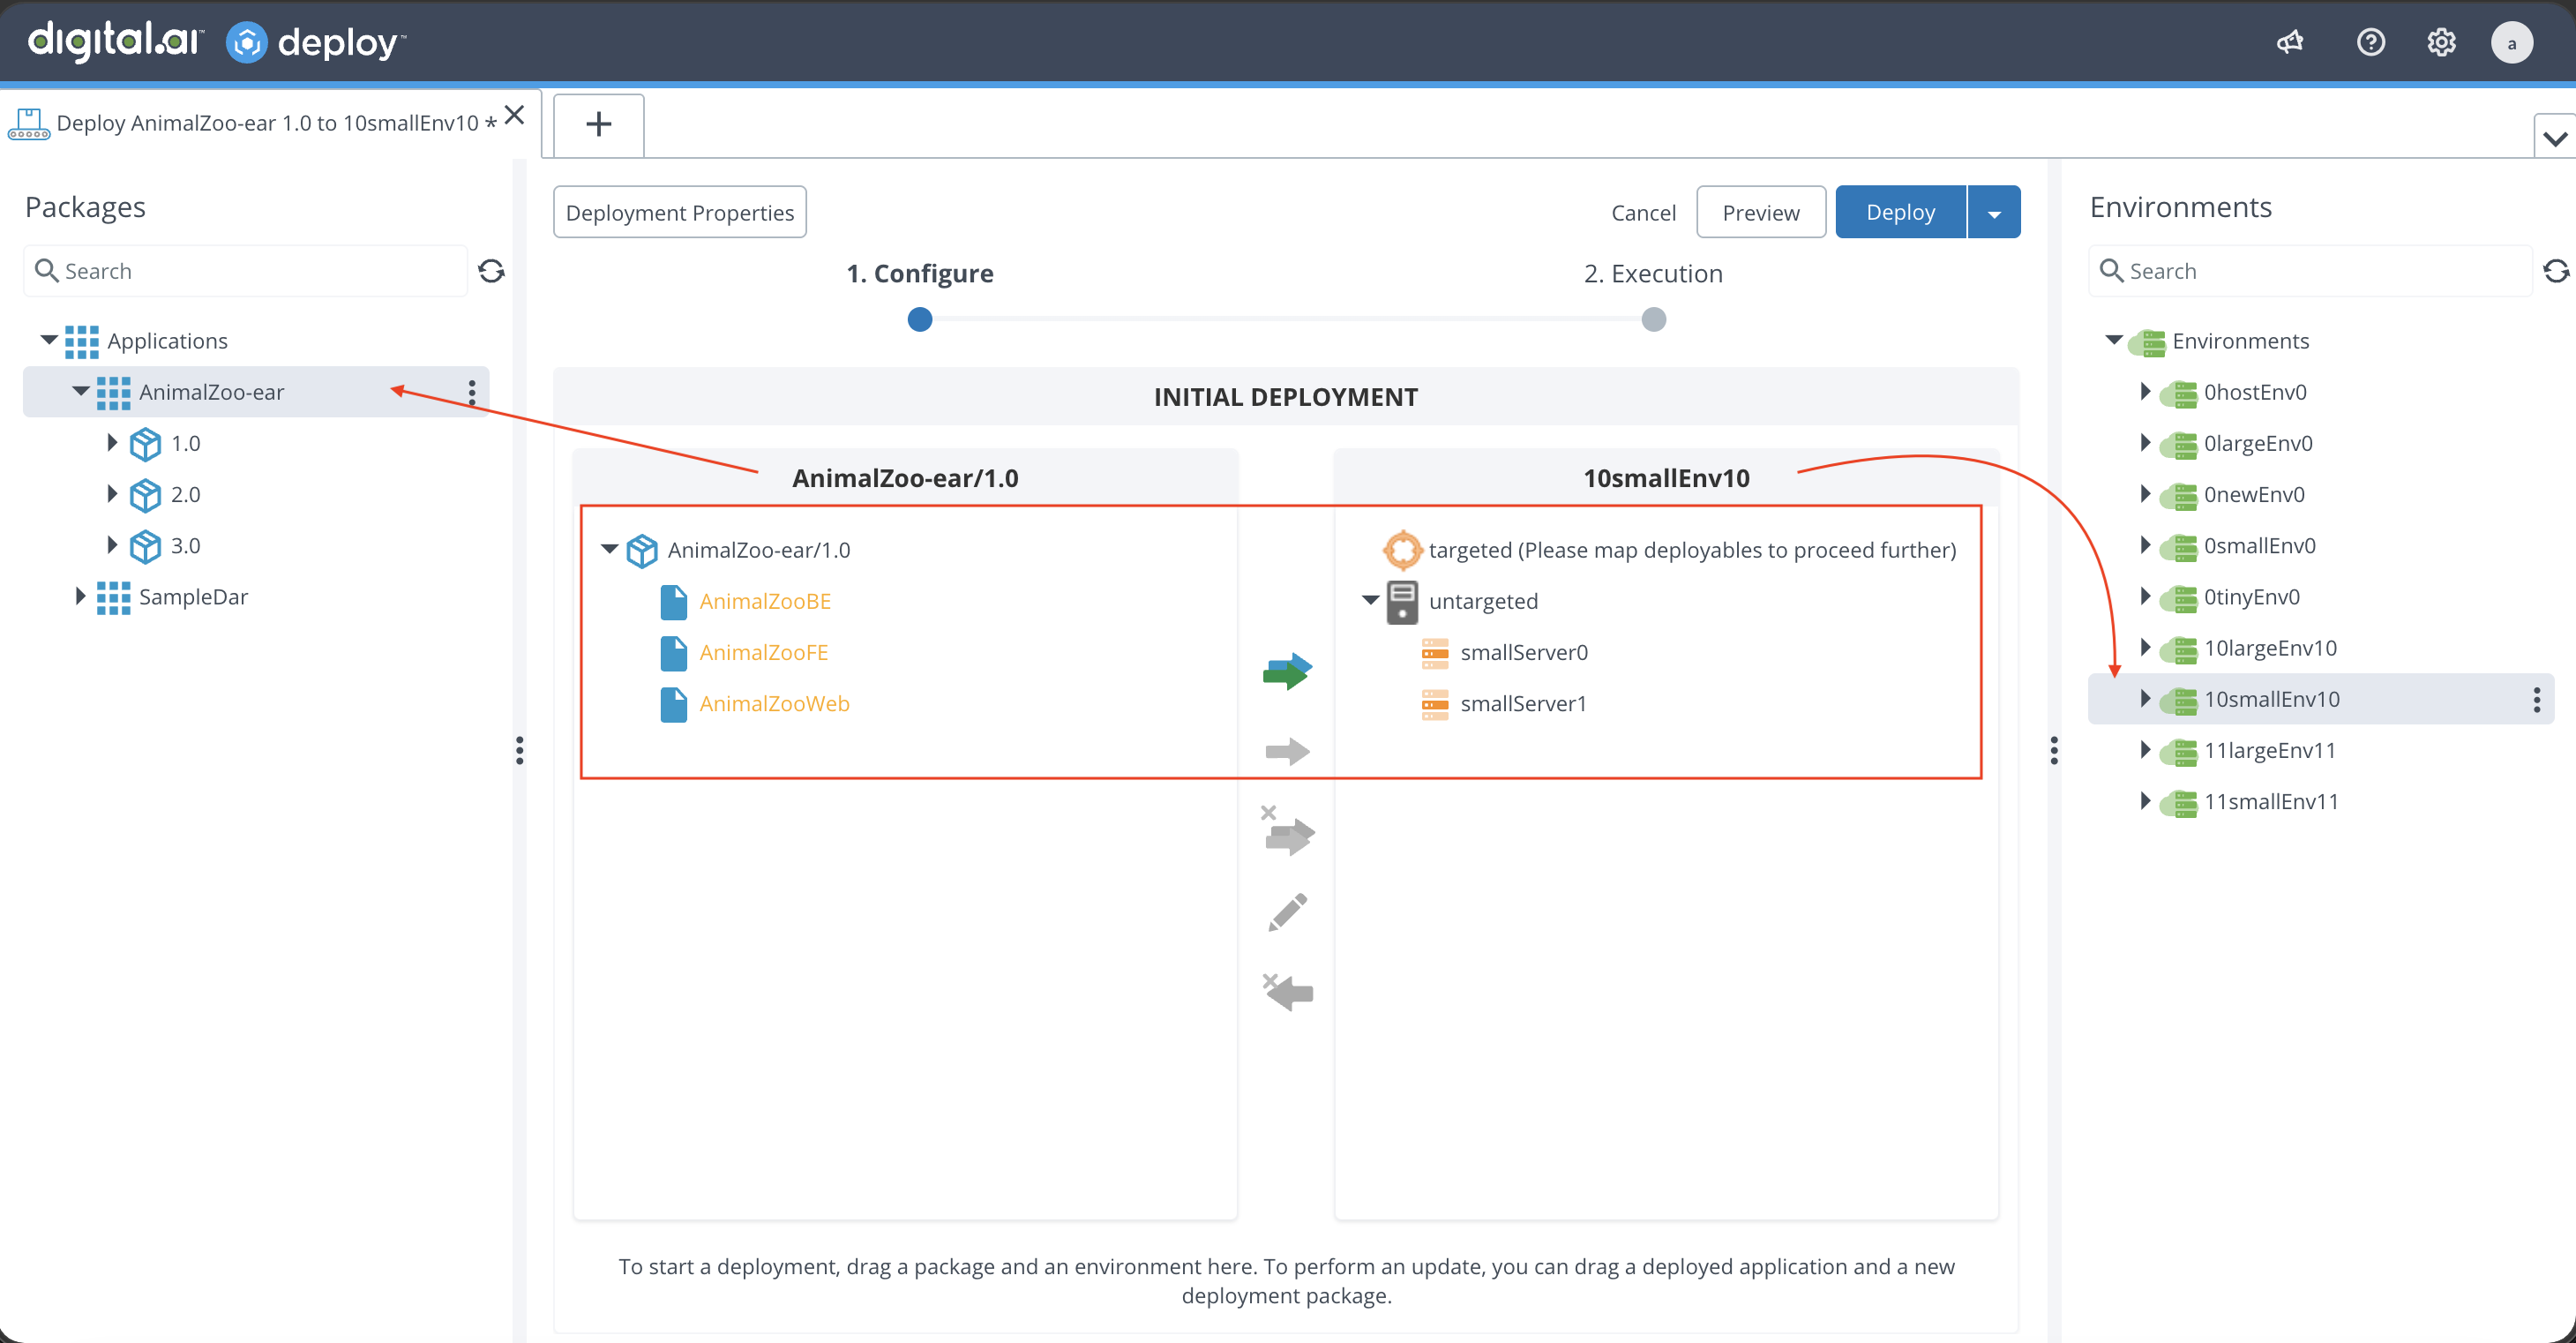Collapse the Environments root node

[2113, 340]
